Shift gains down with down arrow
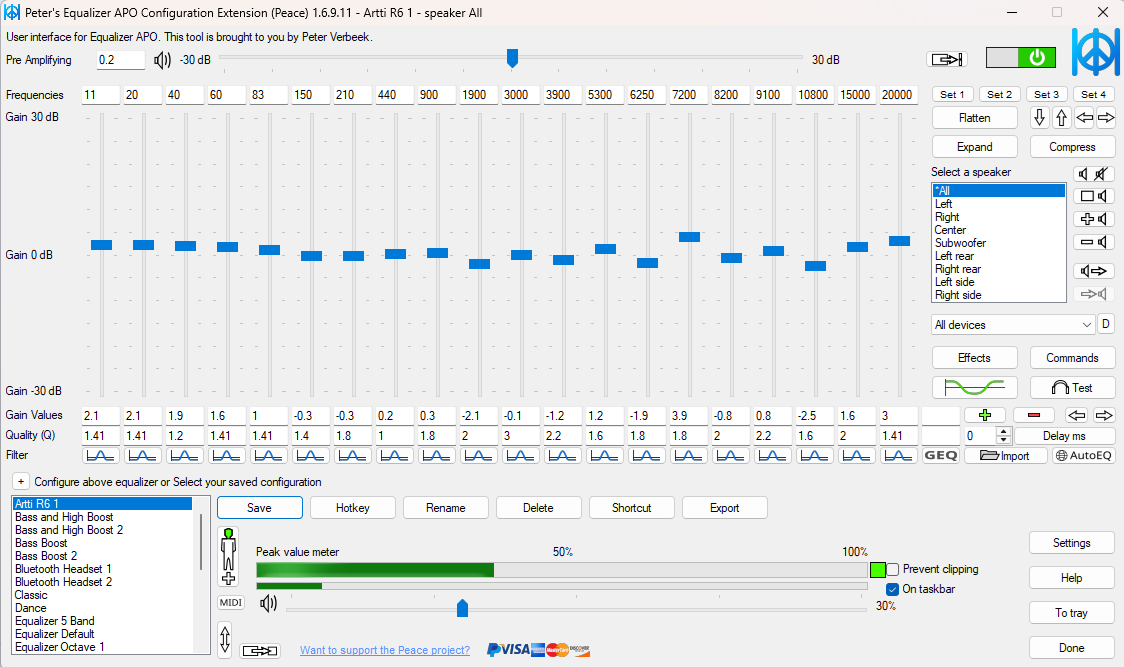This screenshot has width=1124, height=667. tap(1039, 118)
